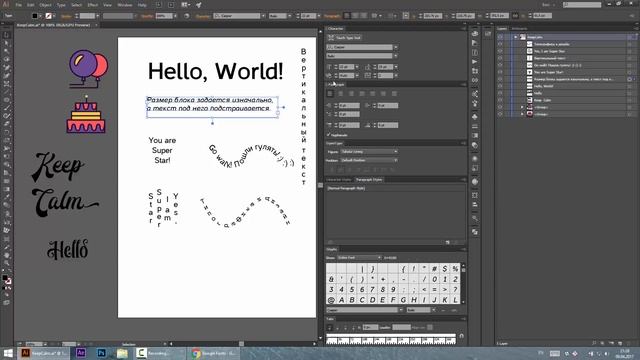
Task: Open After Effects from taskbar
Action: point(81,353)
